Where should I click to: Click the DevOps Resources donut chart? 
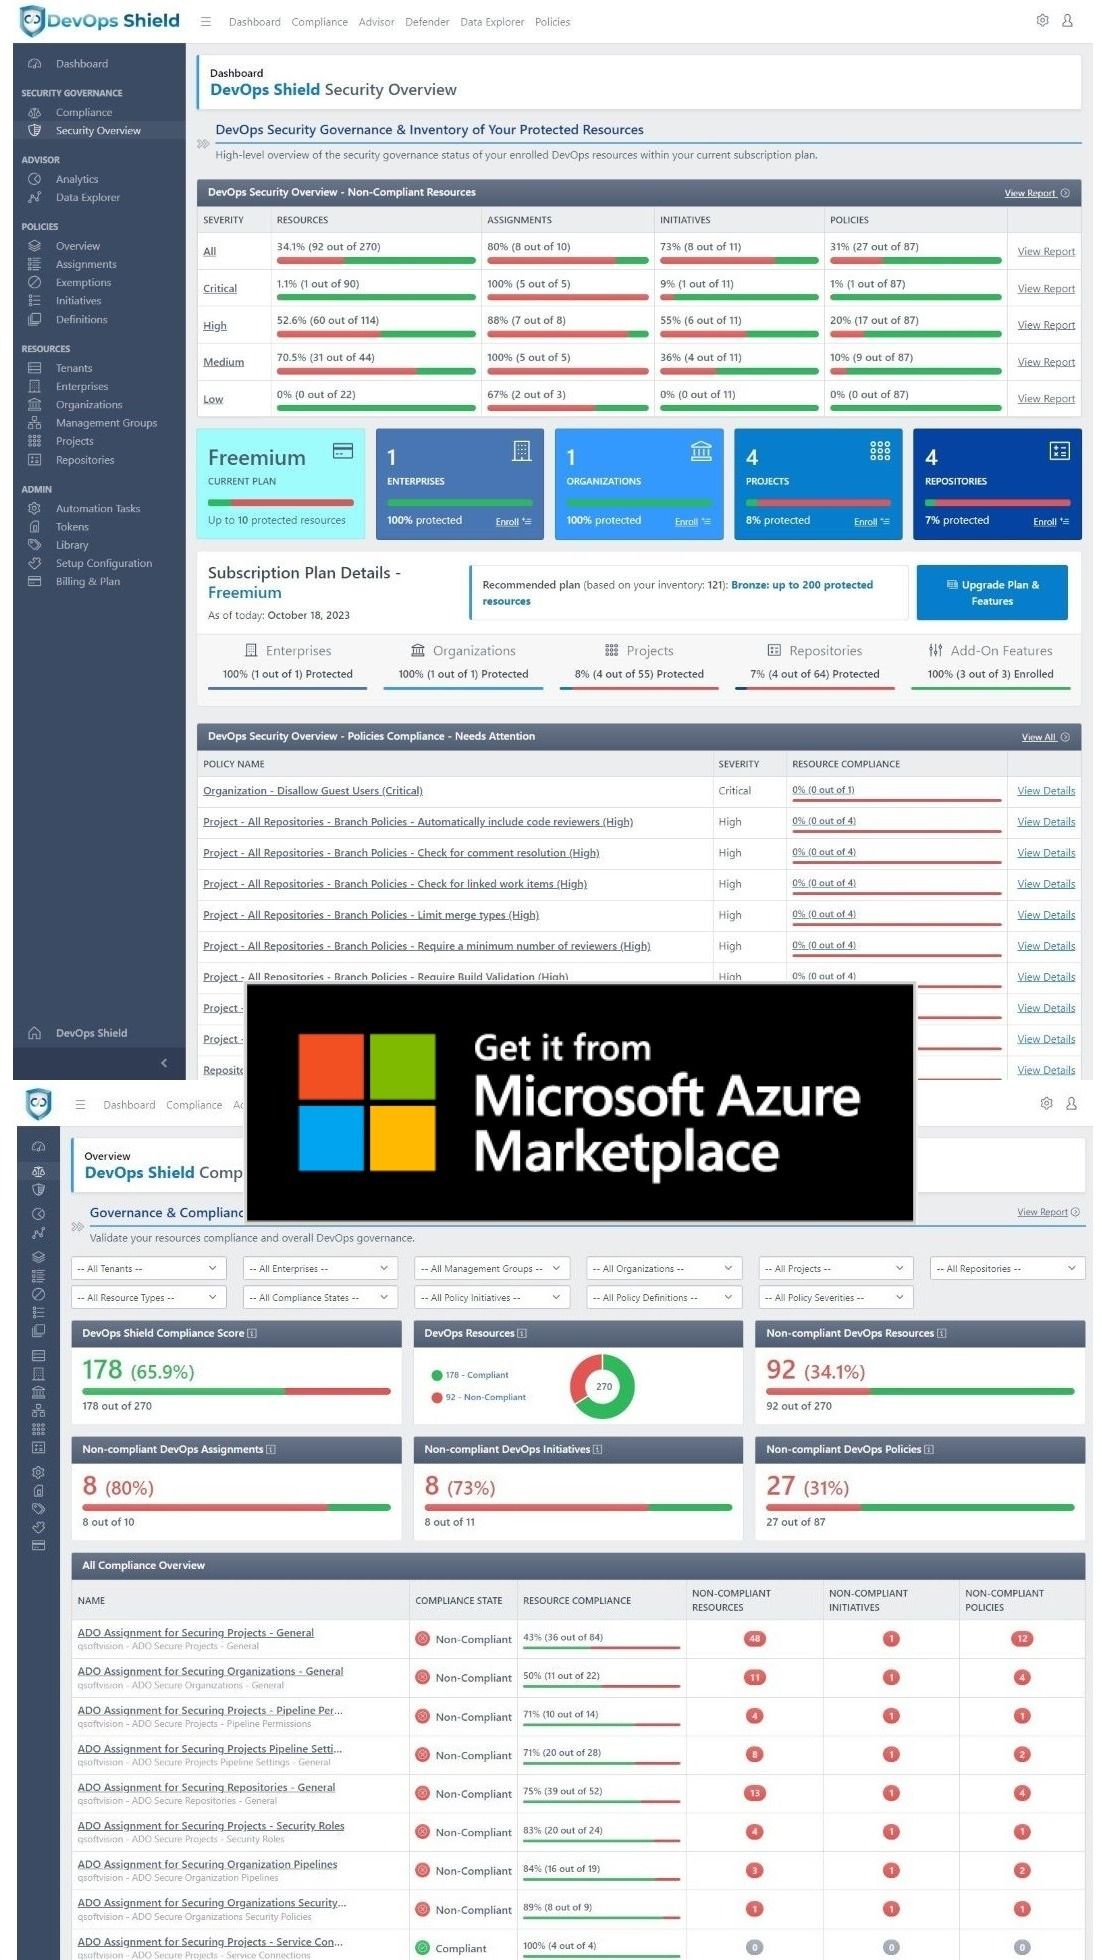coord(603,1386)
